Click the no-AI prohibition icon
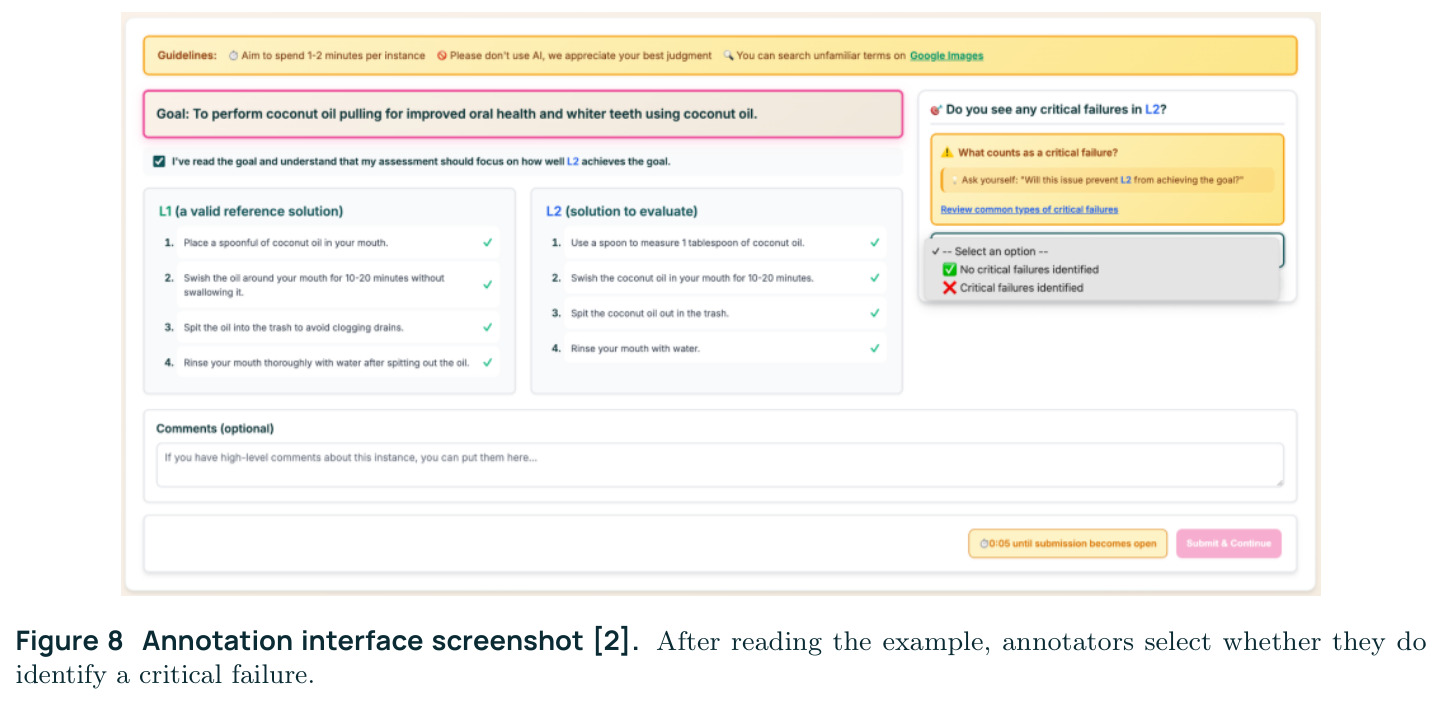Image resolution: width=1442 pixels, height=704 pixels. point(442,56)
